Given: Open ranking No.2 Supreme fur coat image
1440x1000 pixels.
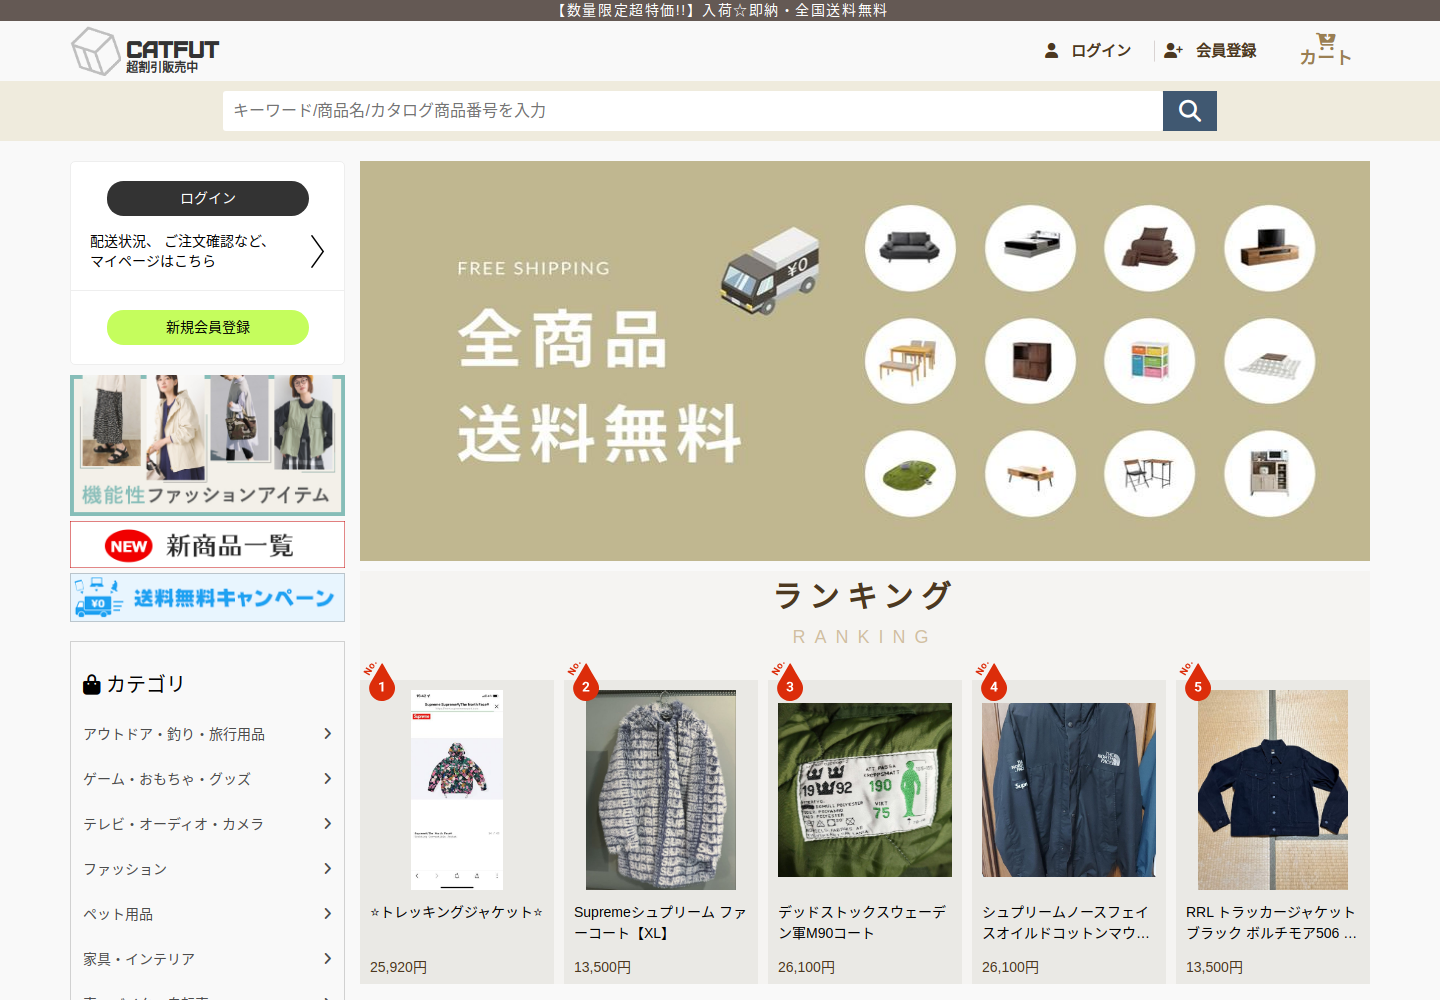Looking at the screenshot, I should point(661,790).
